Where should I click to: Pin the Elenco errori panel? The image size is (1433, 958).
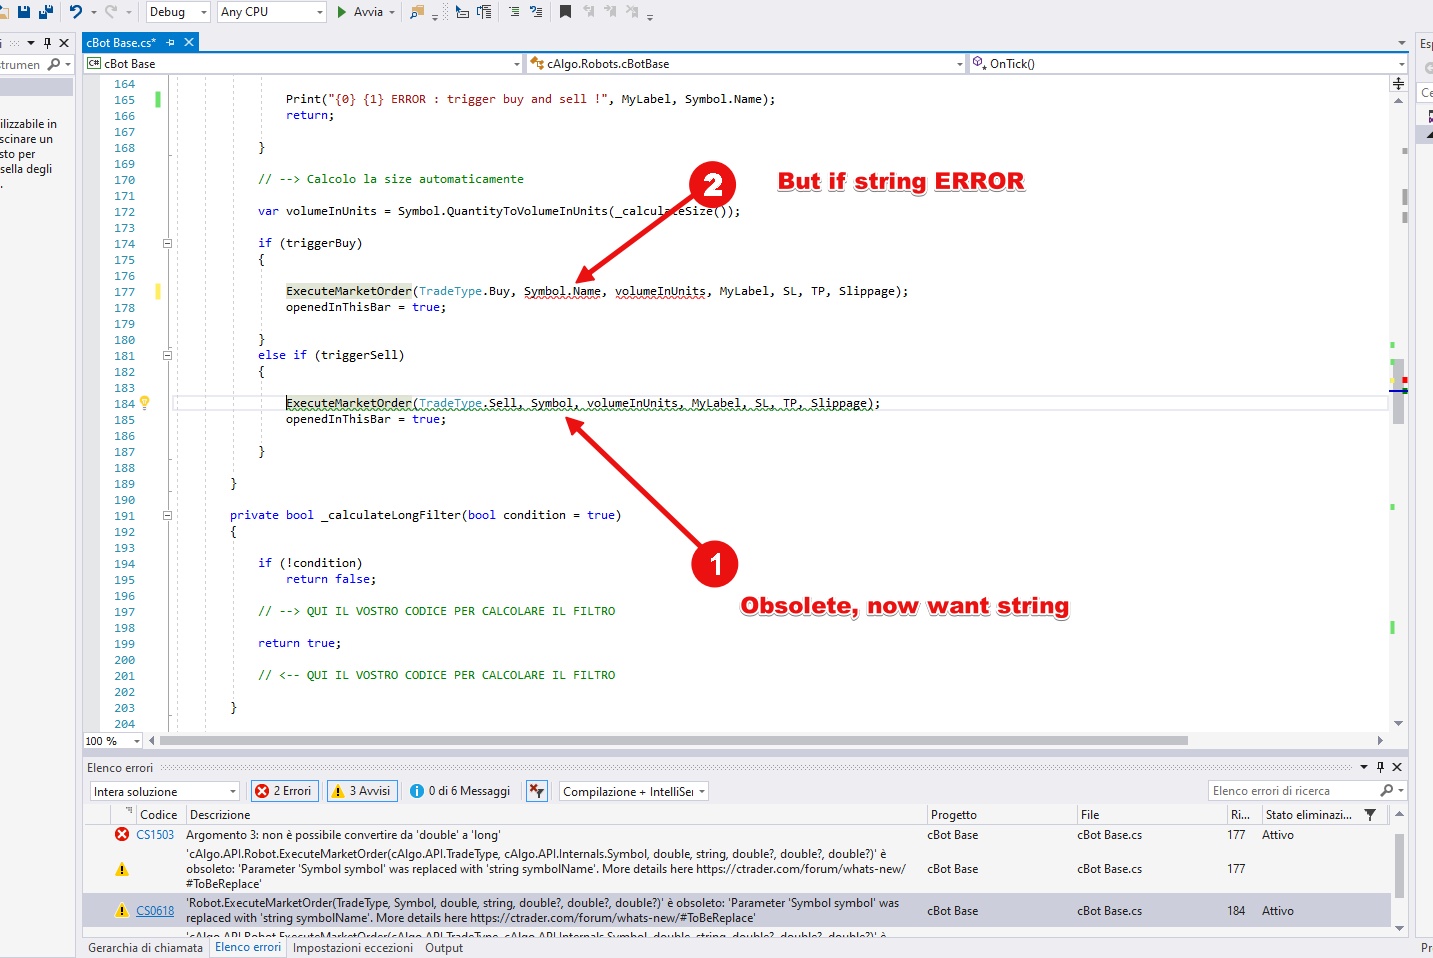pos(1380,767)
